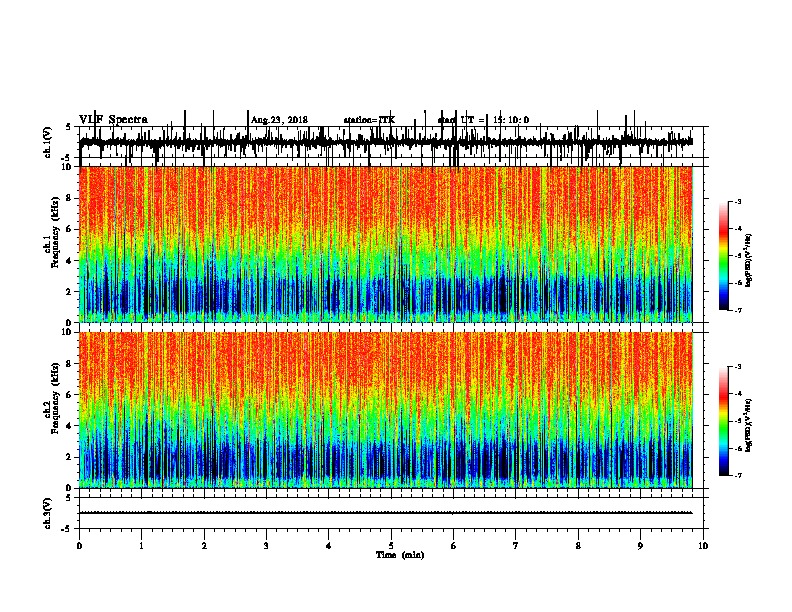Image resolution: width=792 pixels, height=612 pixels.
Task: Click the "-5" value on ch.2 colorbar
Action: (738, 421)
